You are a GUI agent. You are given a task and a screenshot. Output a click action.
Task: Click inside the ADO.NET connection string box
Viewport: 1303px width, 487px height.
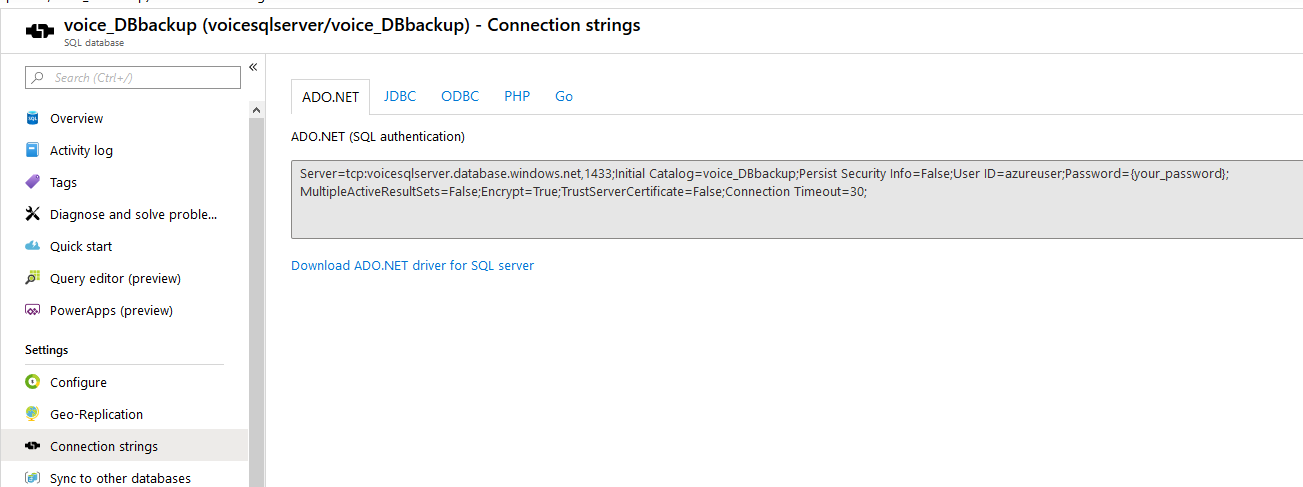797,198
